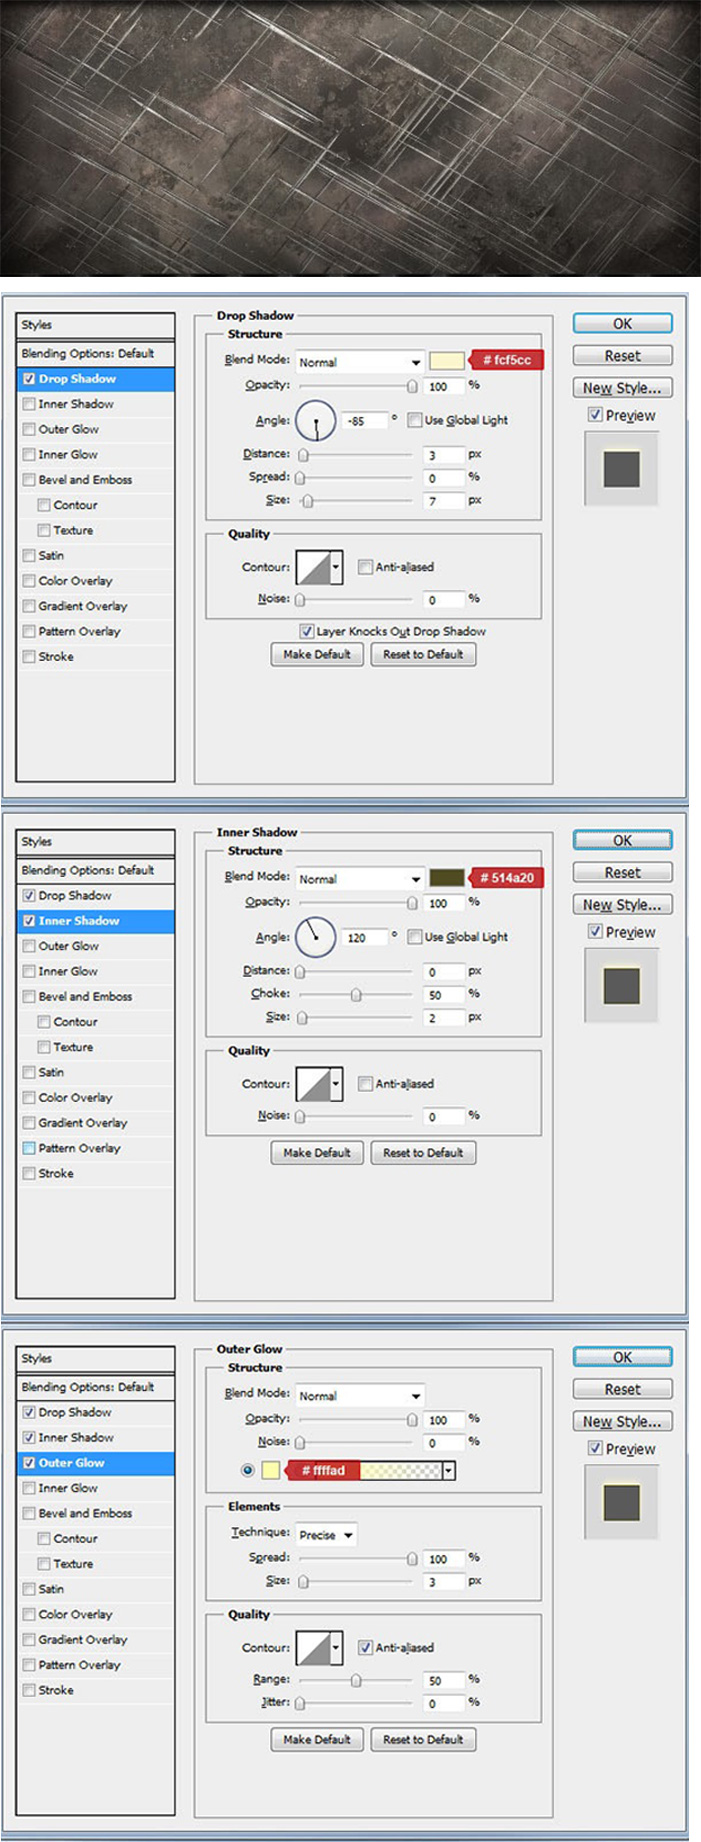Click New Style button in Drop Shadow dialog

(622, 388)
